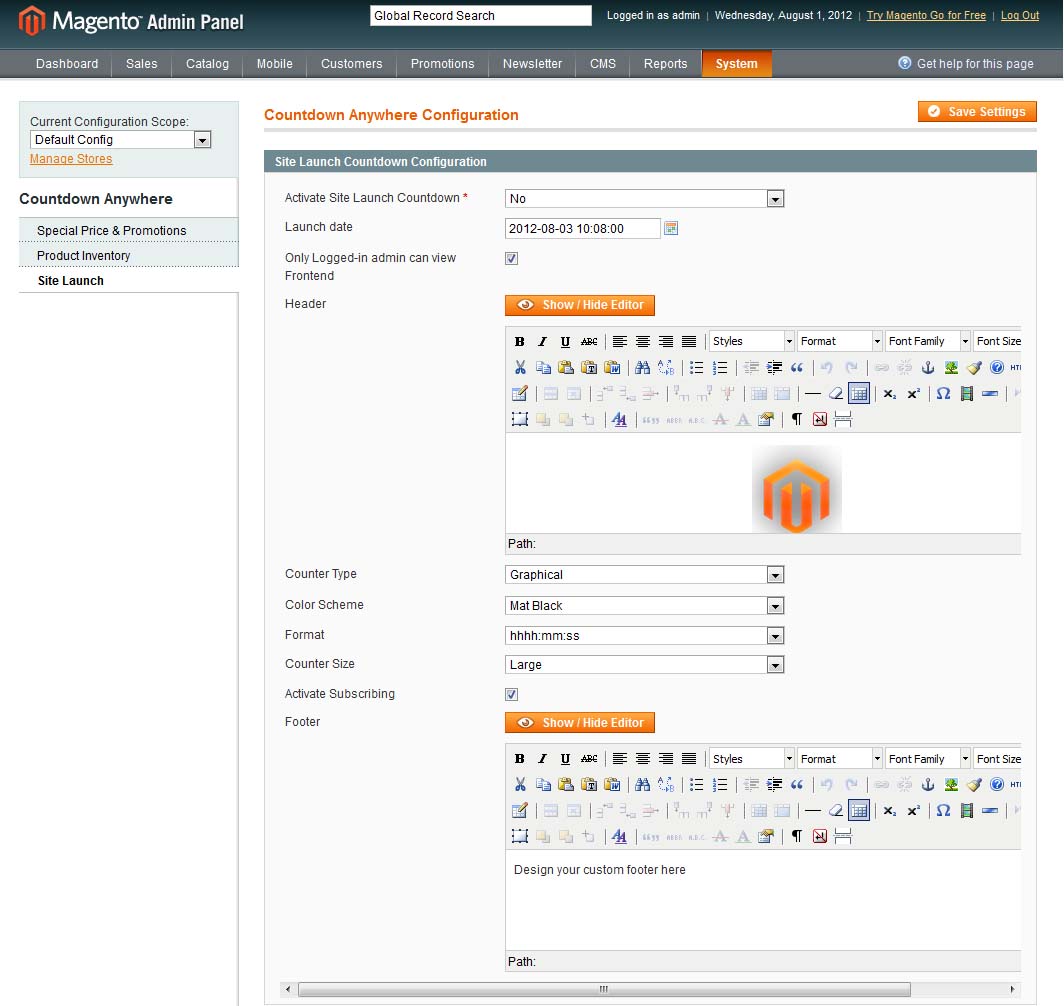Insert image using Footer editor toolbar
This screenshot has height=1006, width=1064.
point(951,785)
